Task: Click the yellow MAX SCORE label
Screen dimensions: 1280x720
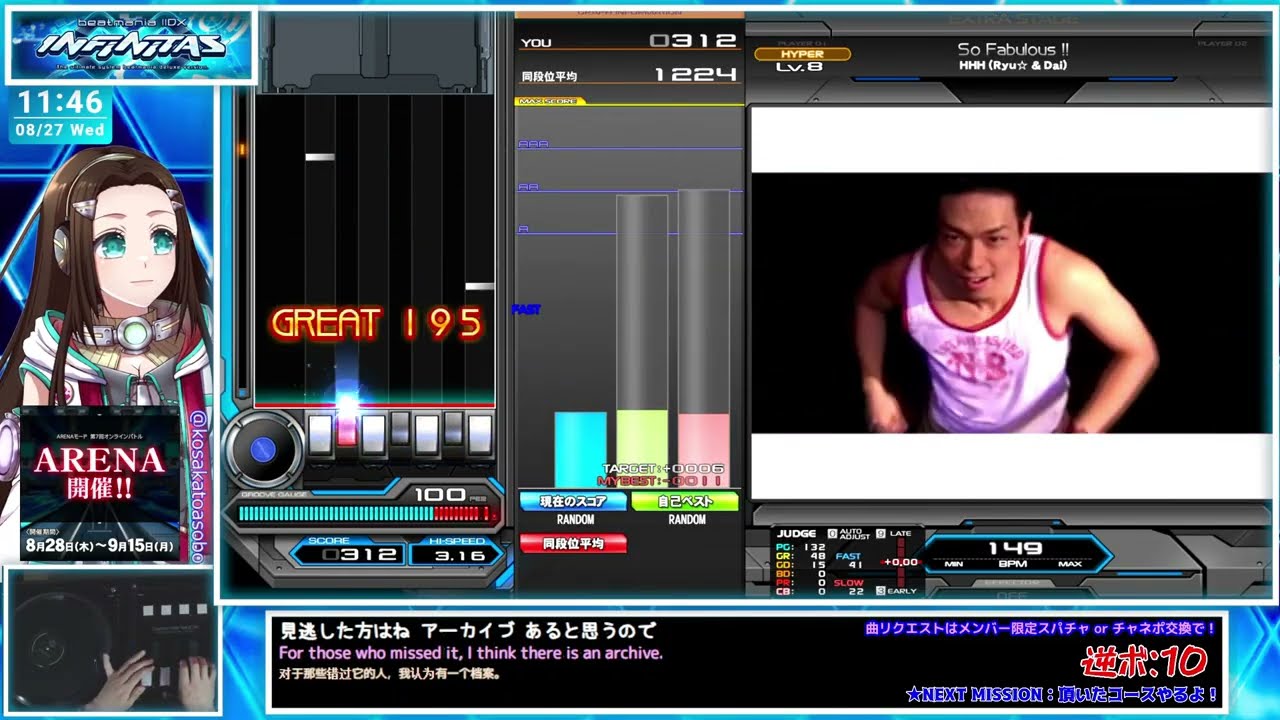Action: tap(548, 101)
